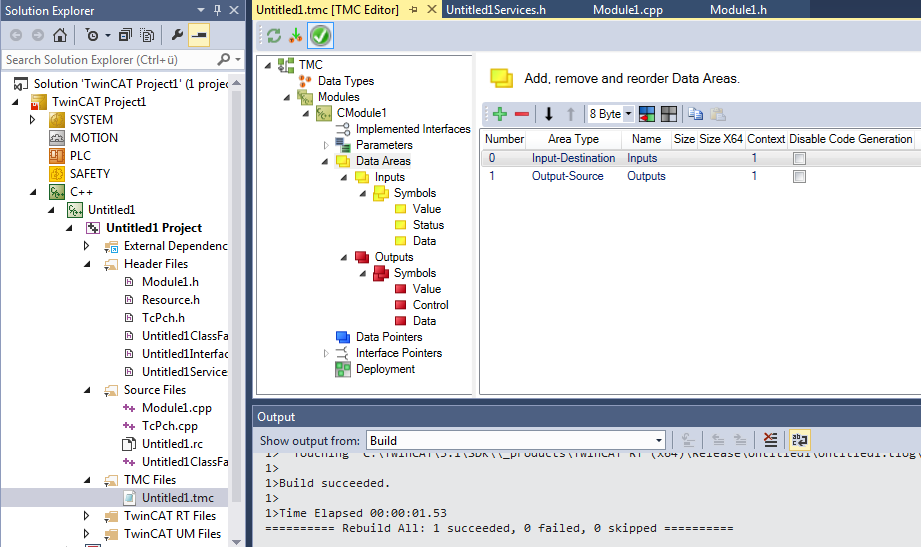
Task: Collapse the Modules node
Action: (x=287, y=97)
